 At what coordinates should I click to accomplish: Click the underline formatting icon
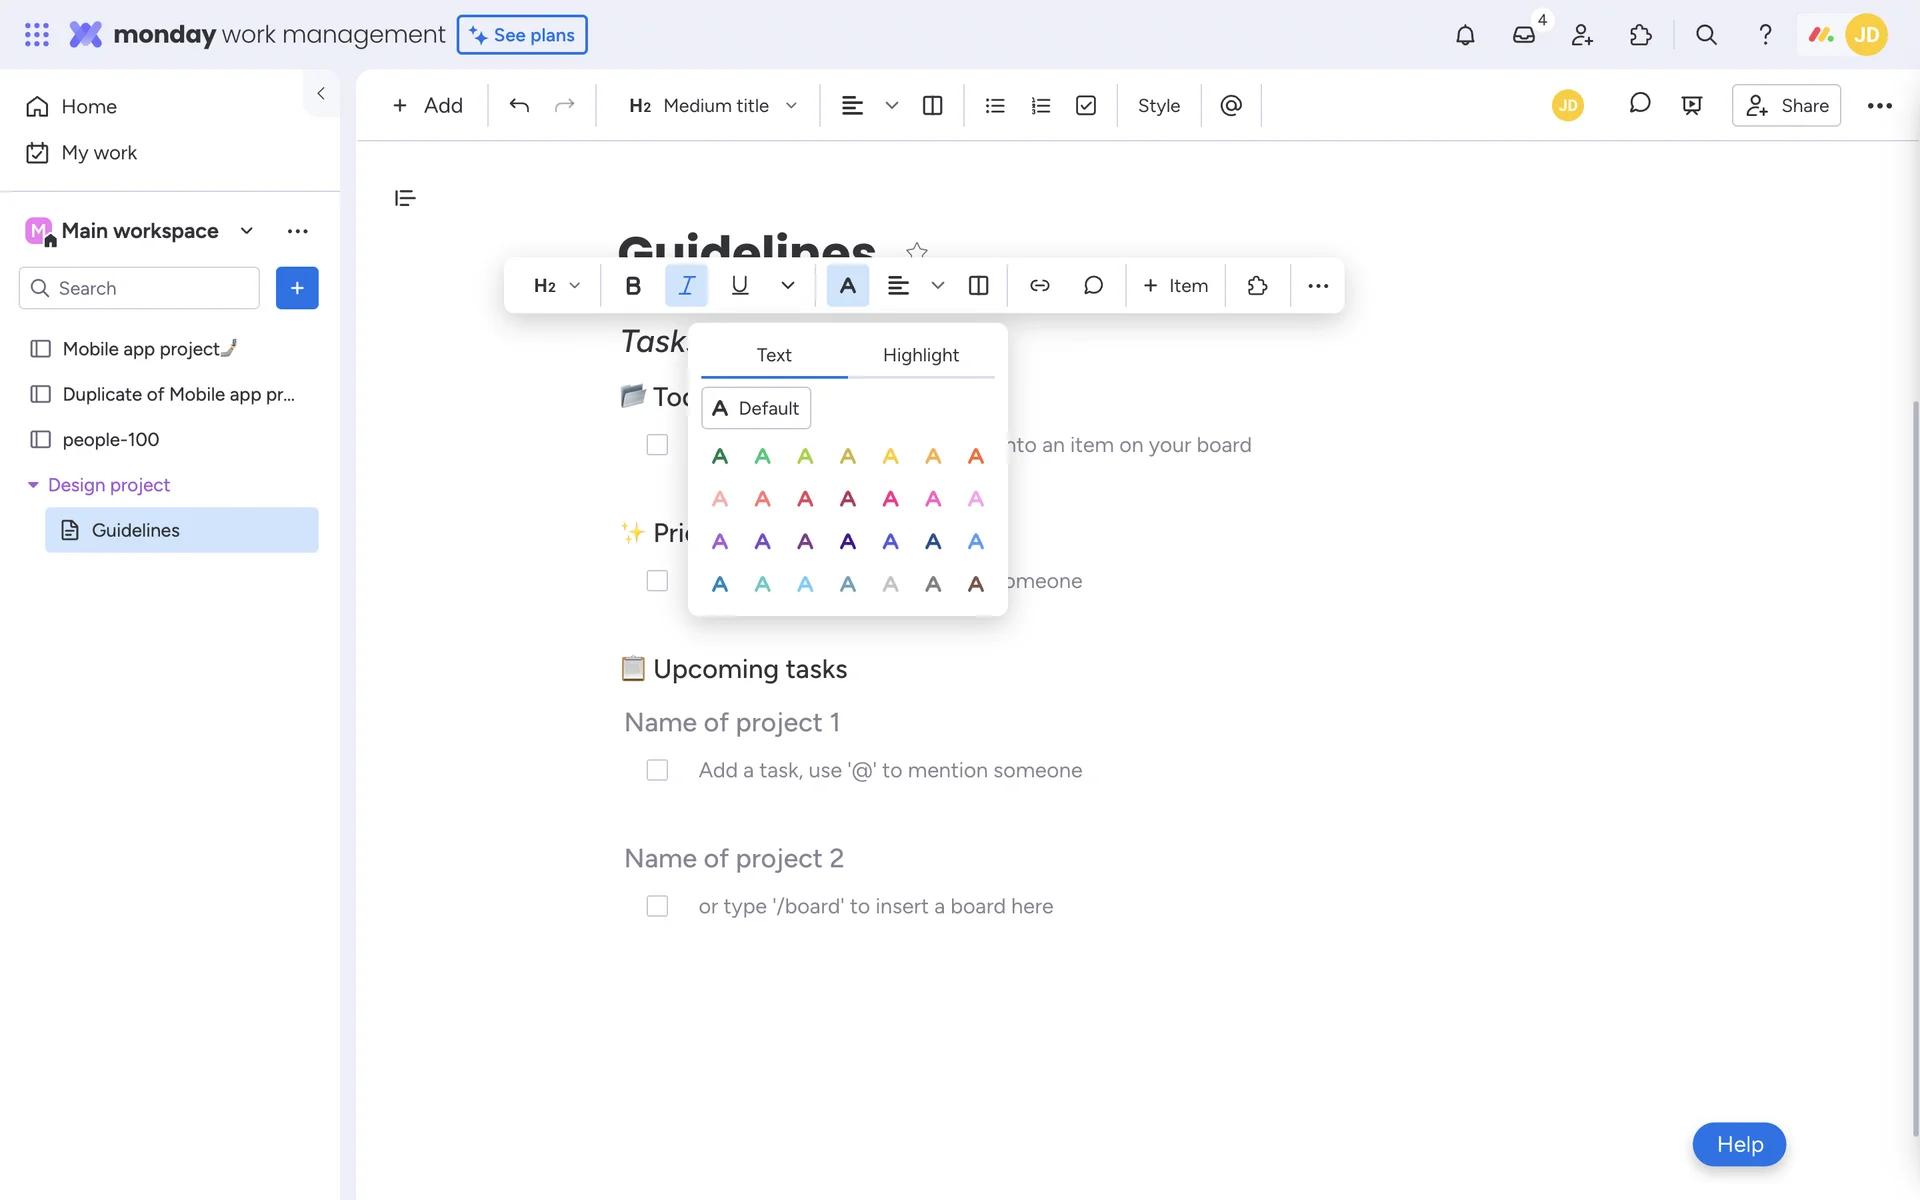[739, 286]
